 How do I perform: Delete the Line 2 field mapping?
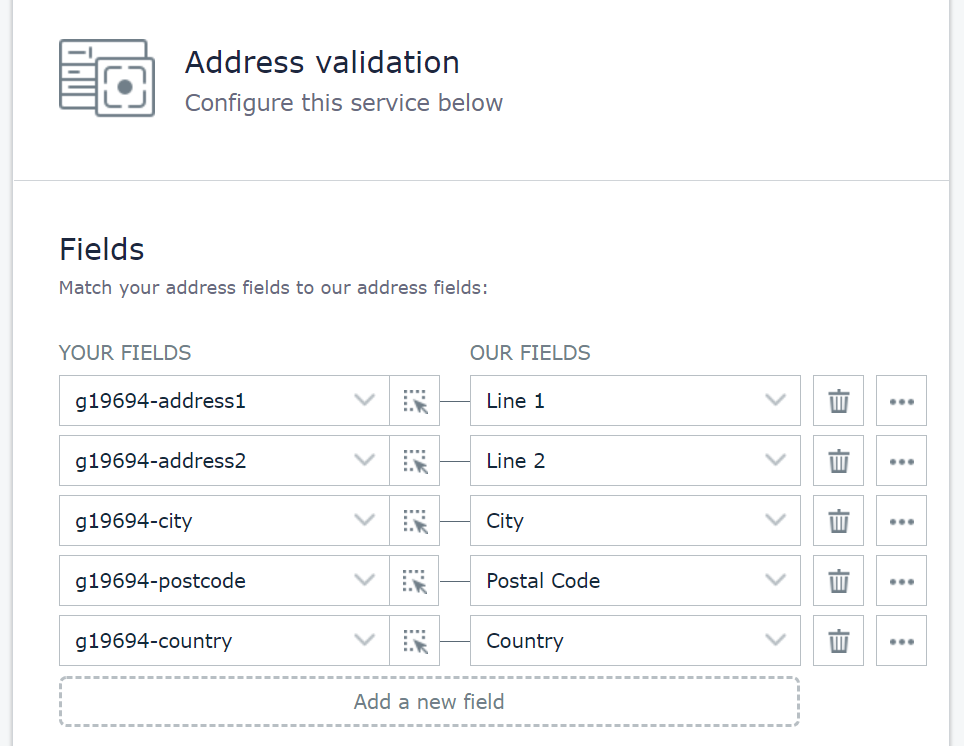838,461
